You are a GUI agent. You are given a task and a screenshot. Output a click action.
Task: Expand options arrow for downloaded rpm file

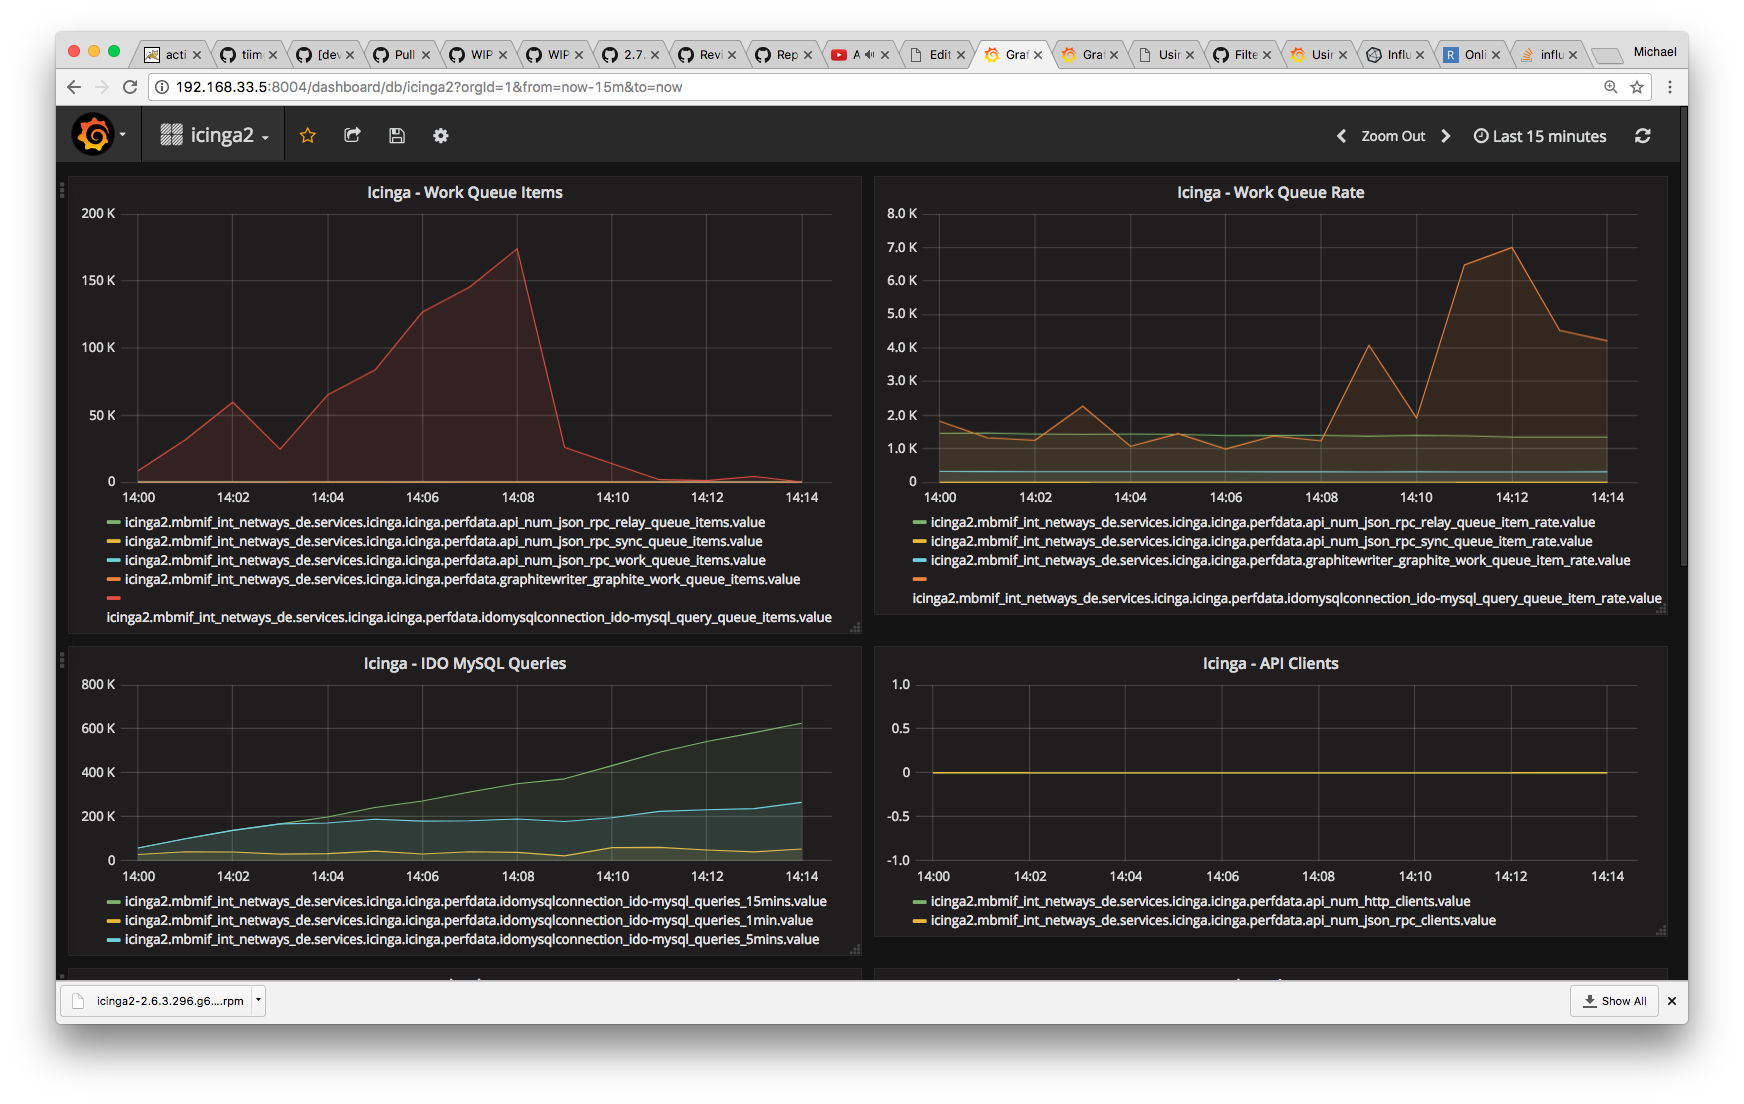pos(258,1000)
